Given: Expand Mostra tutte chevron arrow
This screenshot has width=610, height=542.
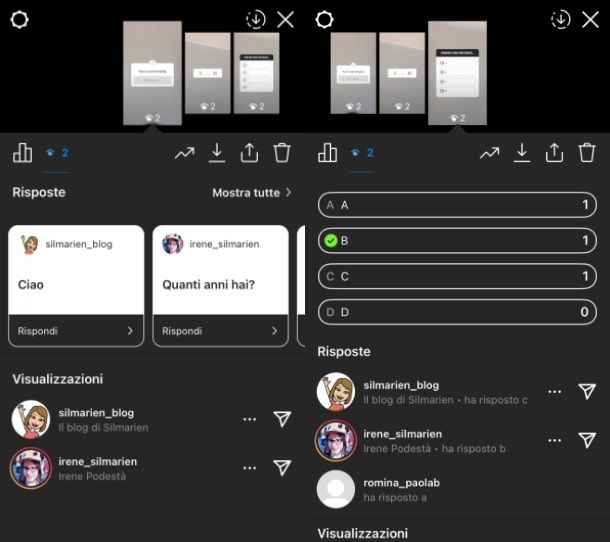Looking at the screenshot, I should point(288,192).
